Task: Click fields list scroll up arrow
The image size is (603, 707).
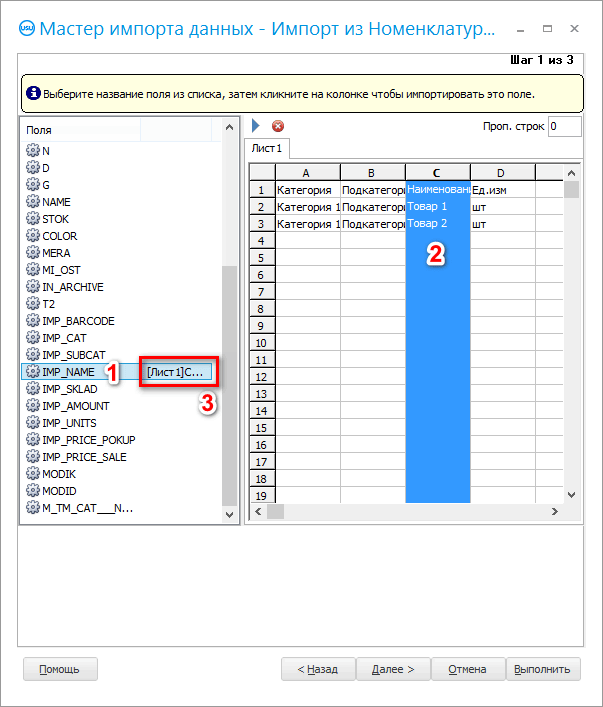Action: (x=229, y=128)
